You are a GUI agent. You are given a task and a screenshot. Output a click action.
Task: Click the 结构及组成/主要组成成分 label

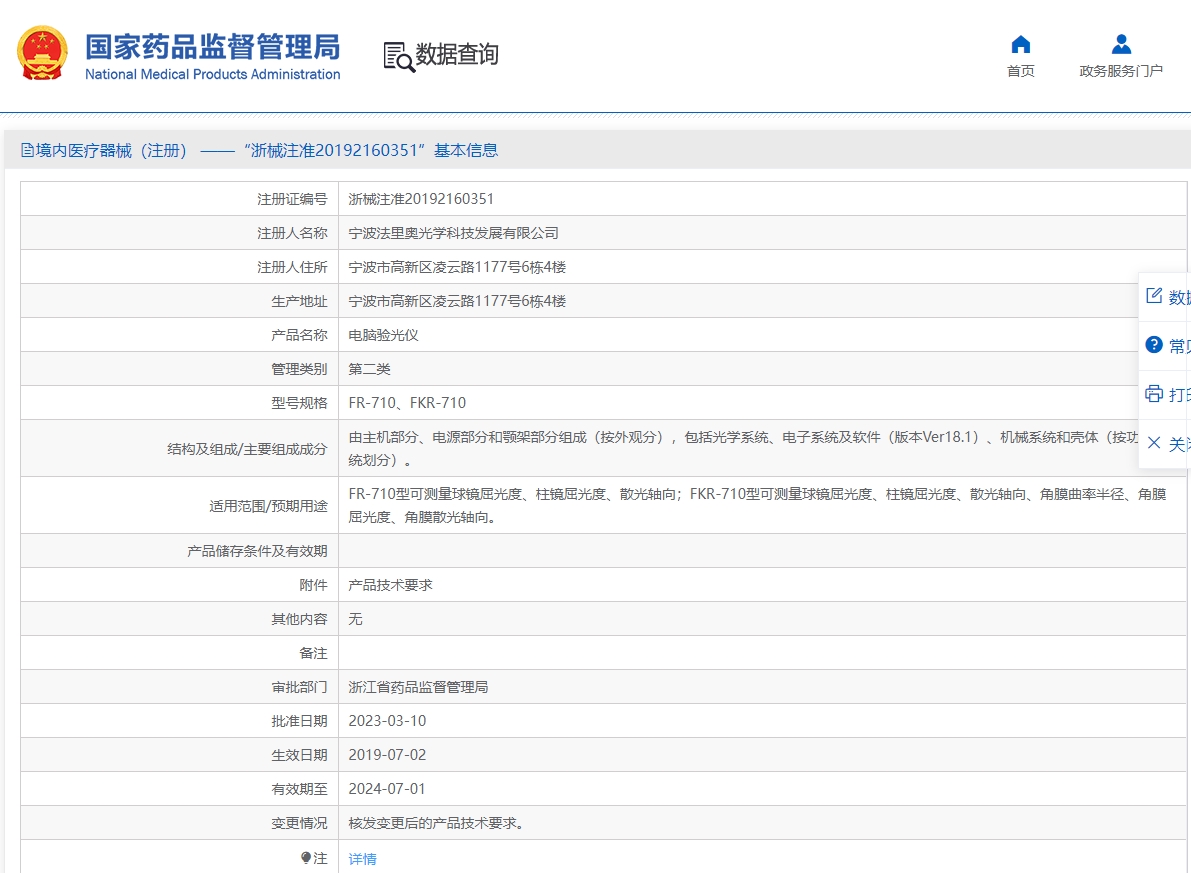click(247, 449)
